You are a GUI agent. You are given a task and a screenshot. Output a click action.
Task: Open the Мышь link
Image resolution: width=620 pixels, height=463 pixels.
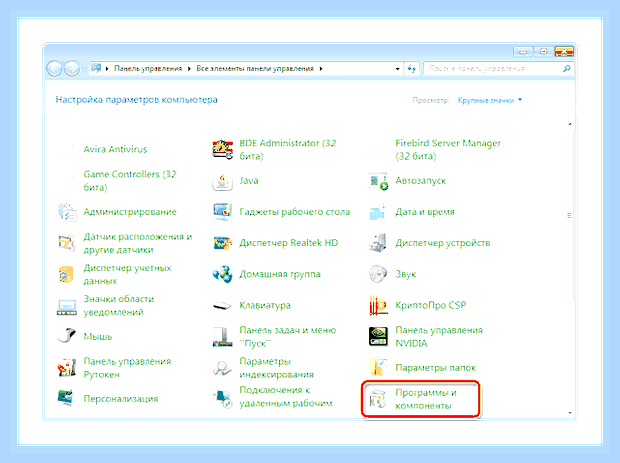pos(98,337)
